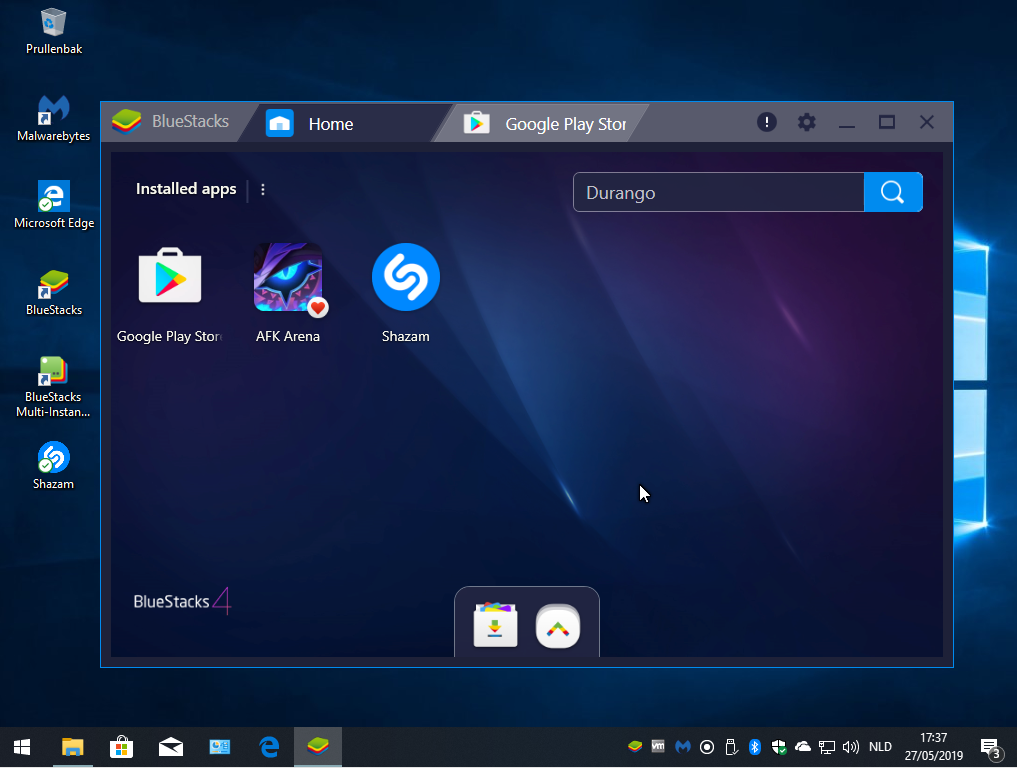Click the rainbow up-arrow icon in the dock
The width and height of the screenshot is (1017, 768).
pyautogui.click(x=558, y=626)
